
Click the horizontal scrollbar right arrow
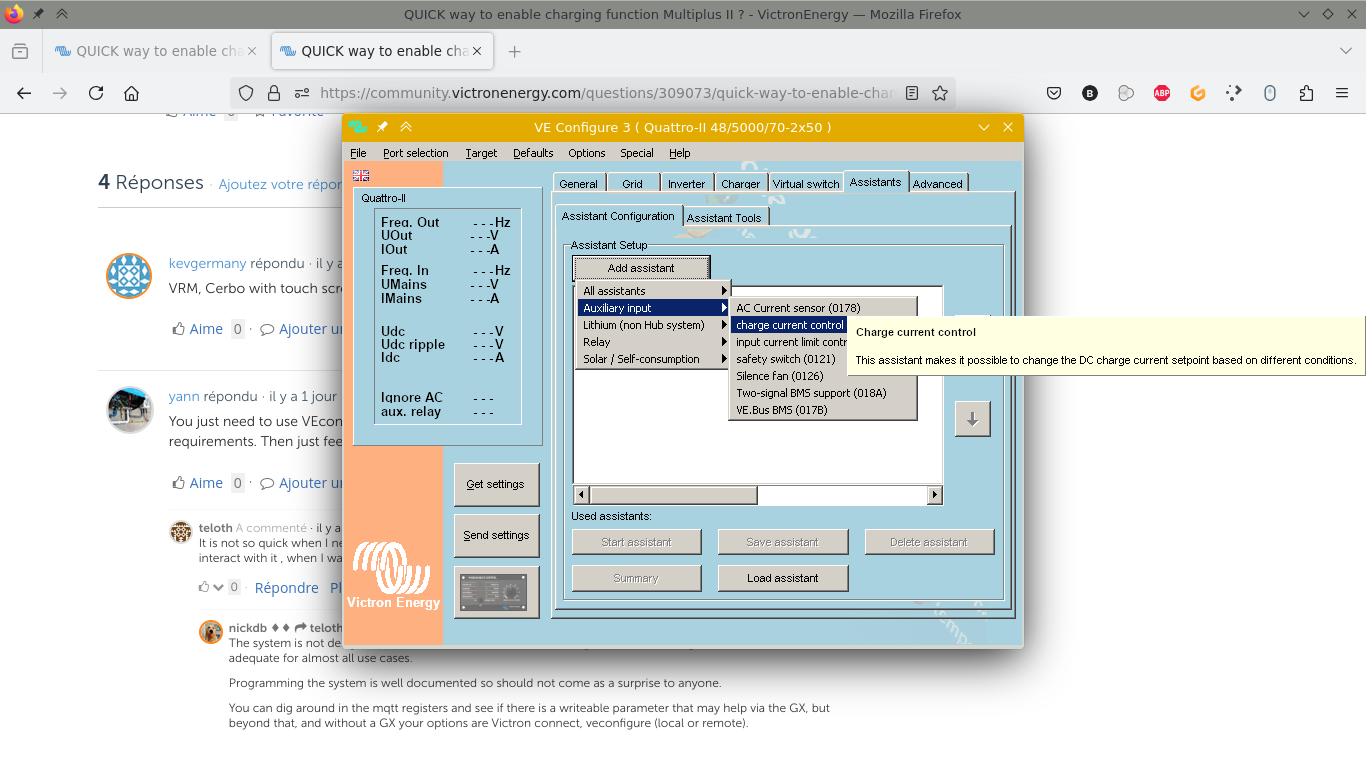tap(935, 495)
